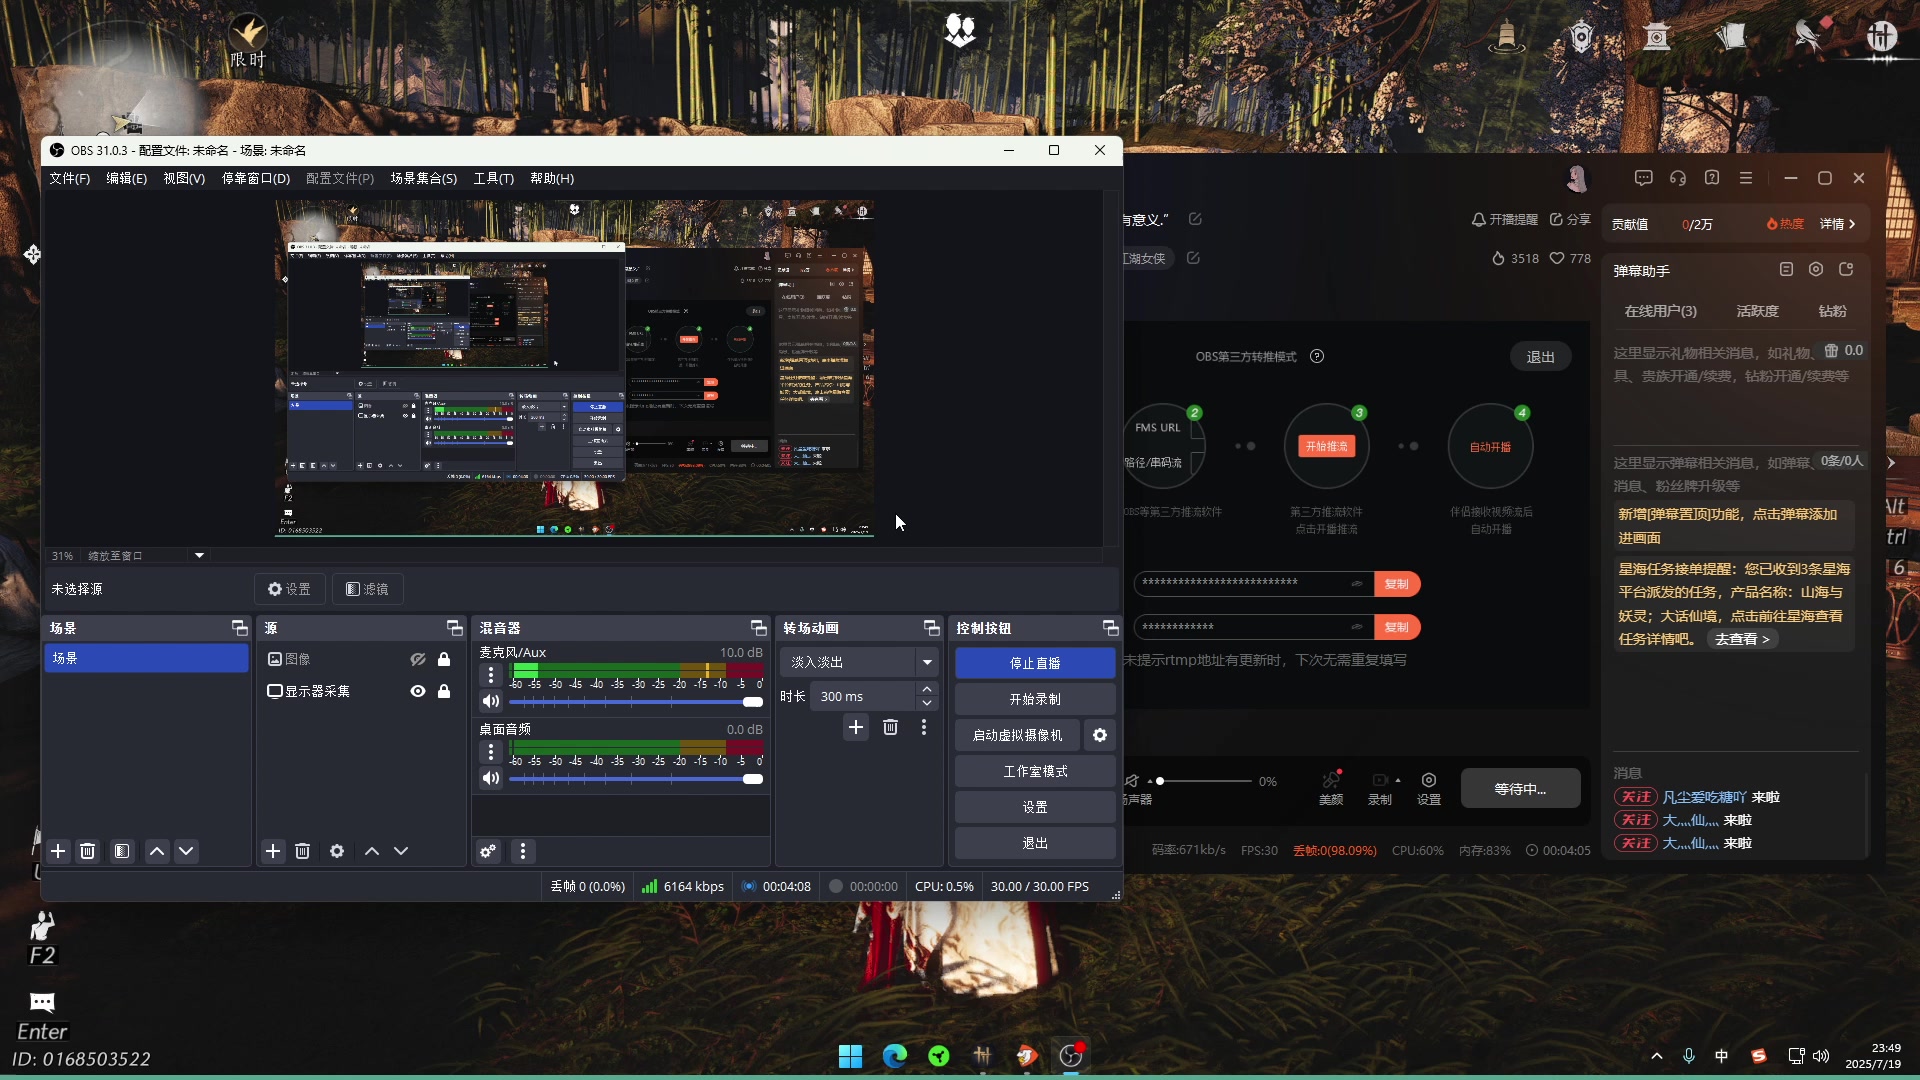
Task: Toggle 工作室模式 studio mode
Action: [x=1035, y=771]
